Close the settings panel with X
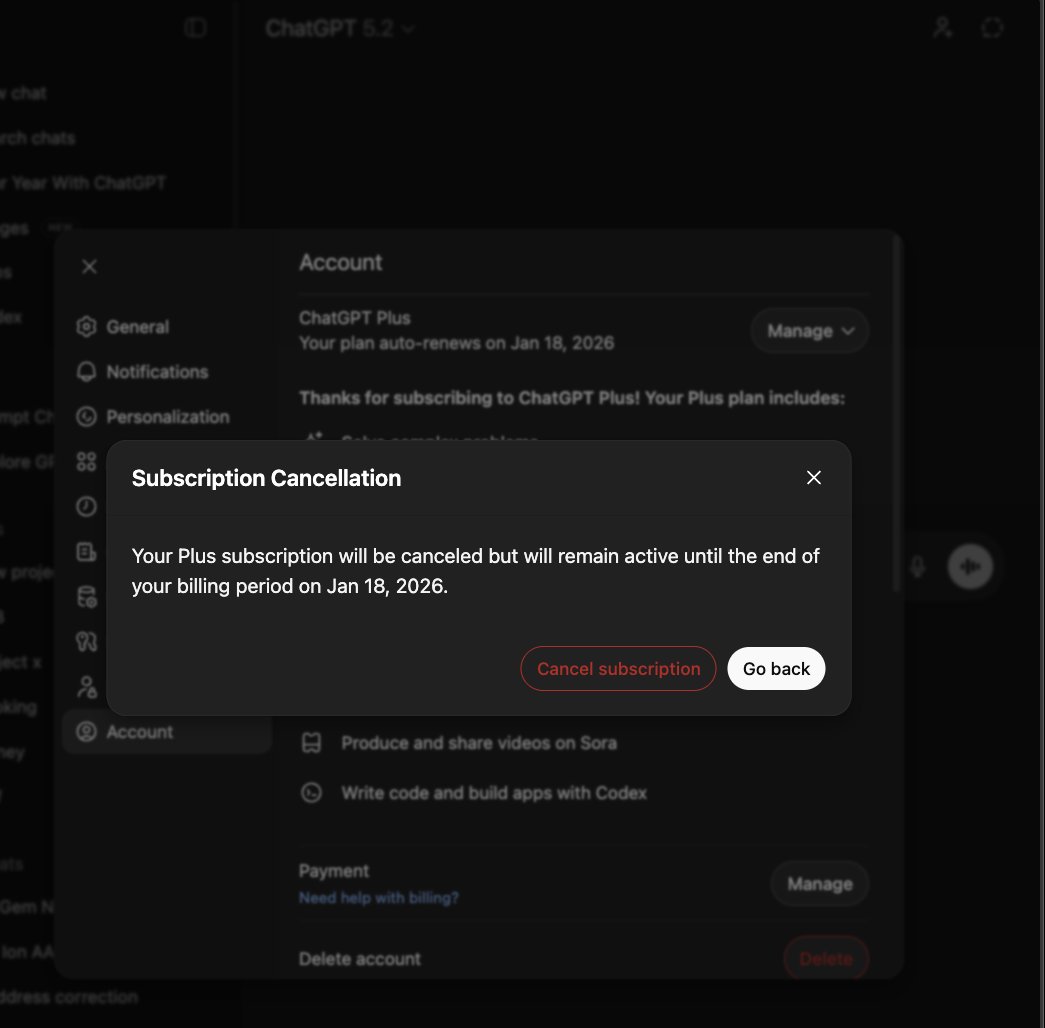The image size is (1045, 1028). (89, 267)
